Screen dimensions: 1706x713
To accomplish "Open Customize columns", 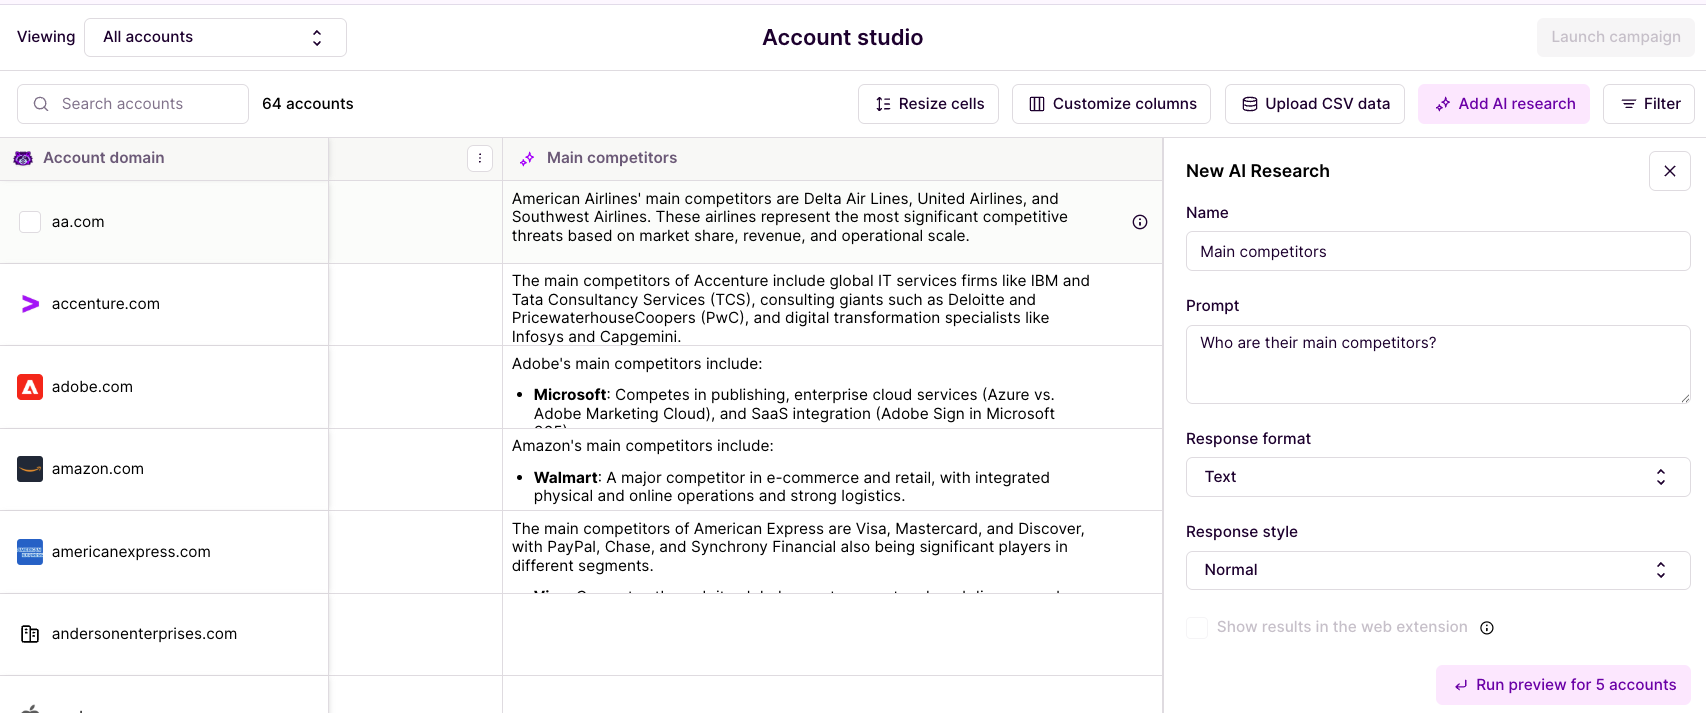I will (1111, 104).
